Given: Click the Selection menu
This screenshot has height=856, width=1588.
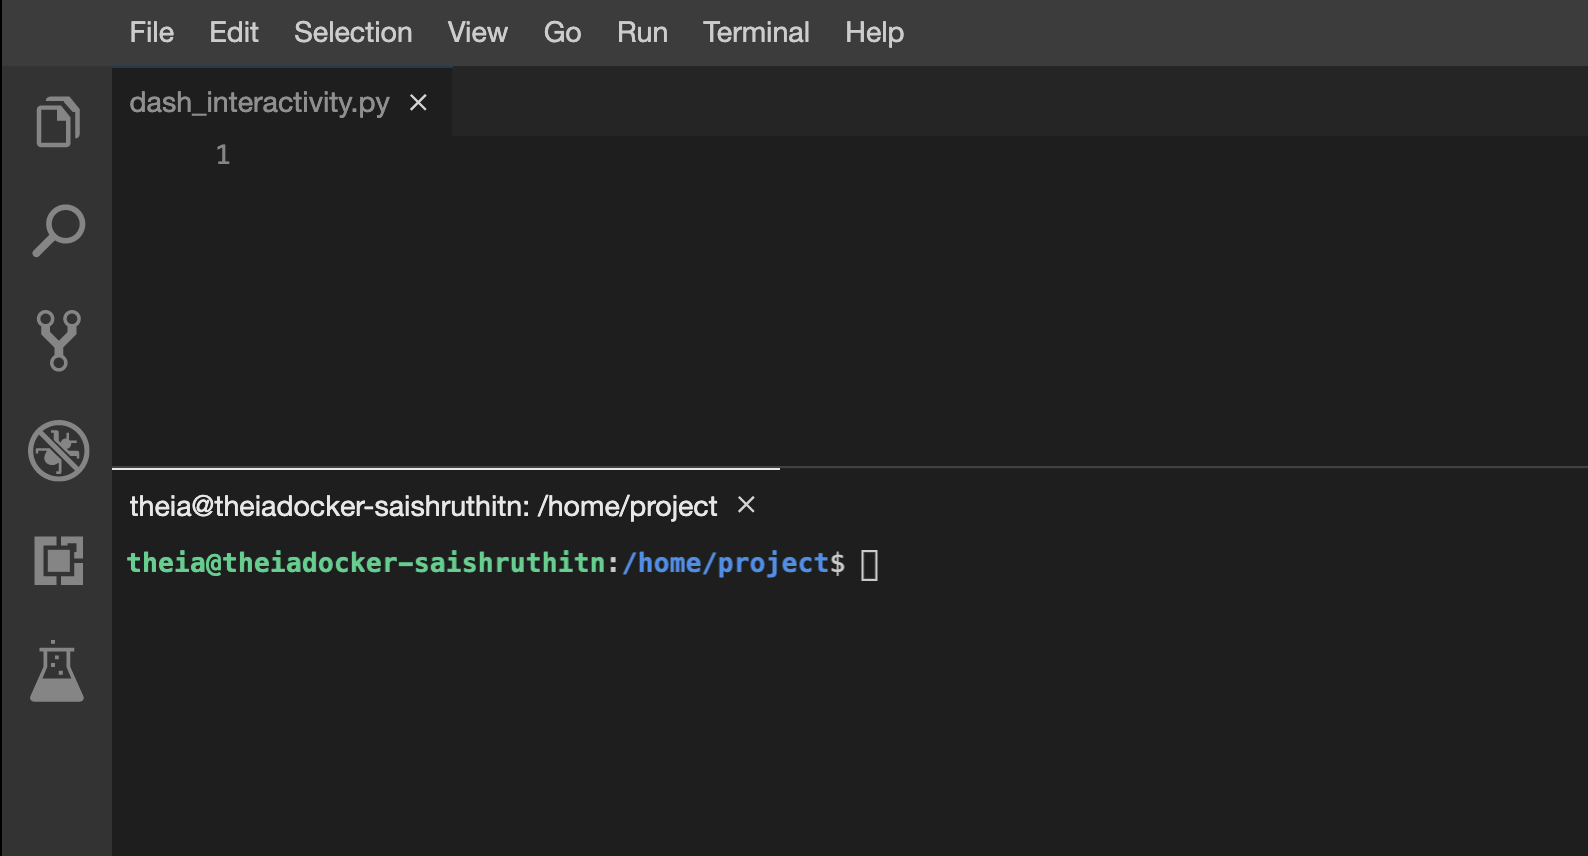Looking at the screenshot, I should tap(353, 33).
